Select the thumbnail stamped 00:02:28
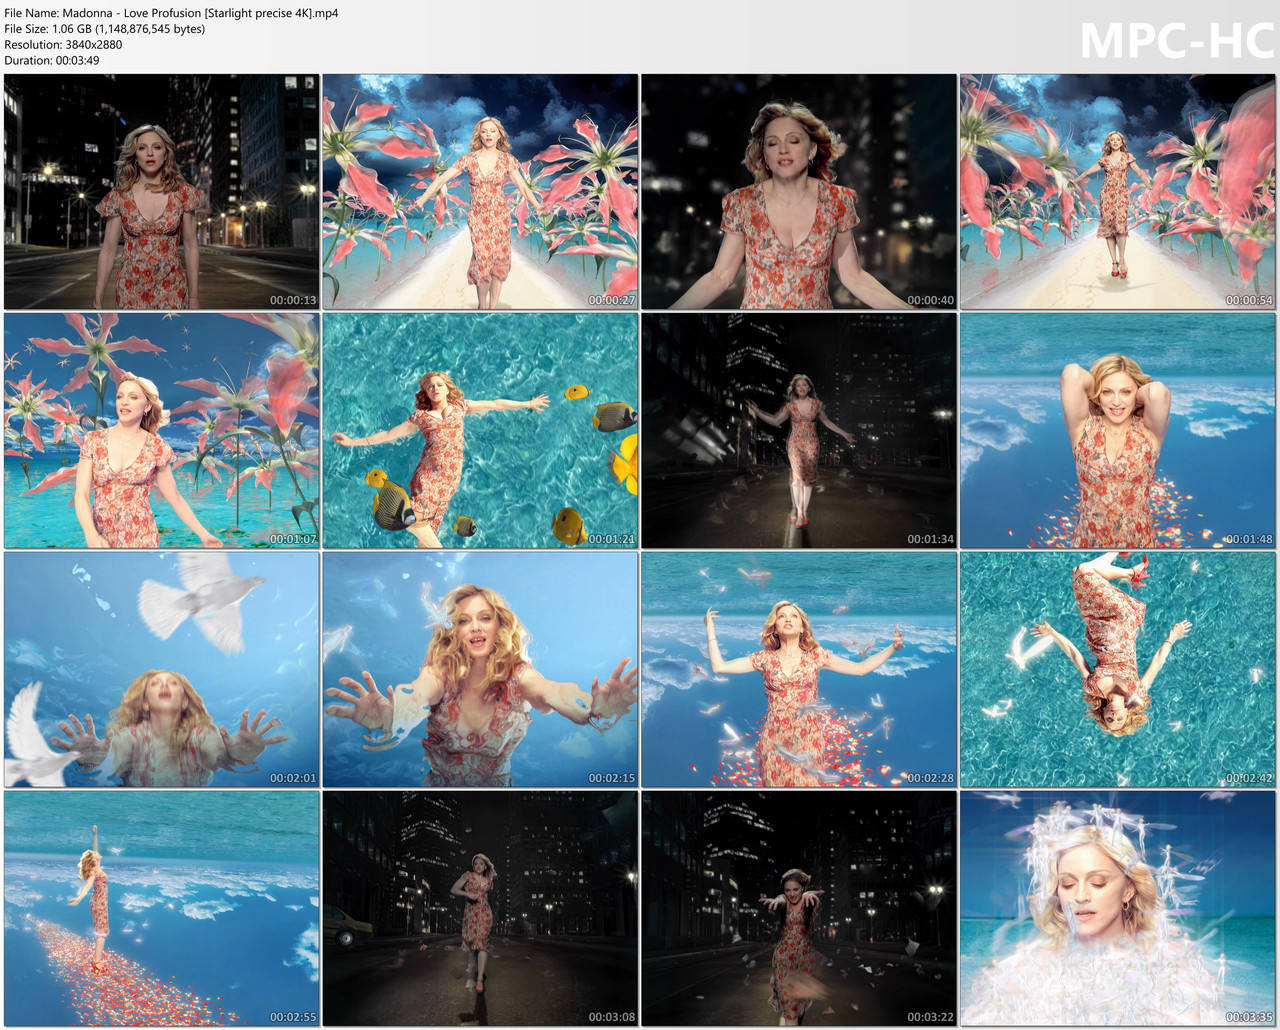 pos(799,669)
